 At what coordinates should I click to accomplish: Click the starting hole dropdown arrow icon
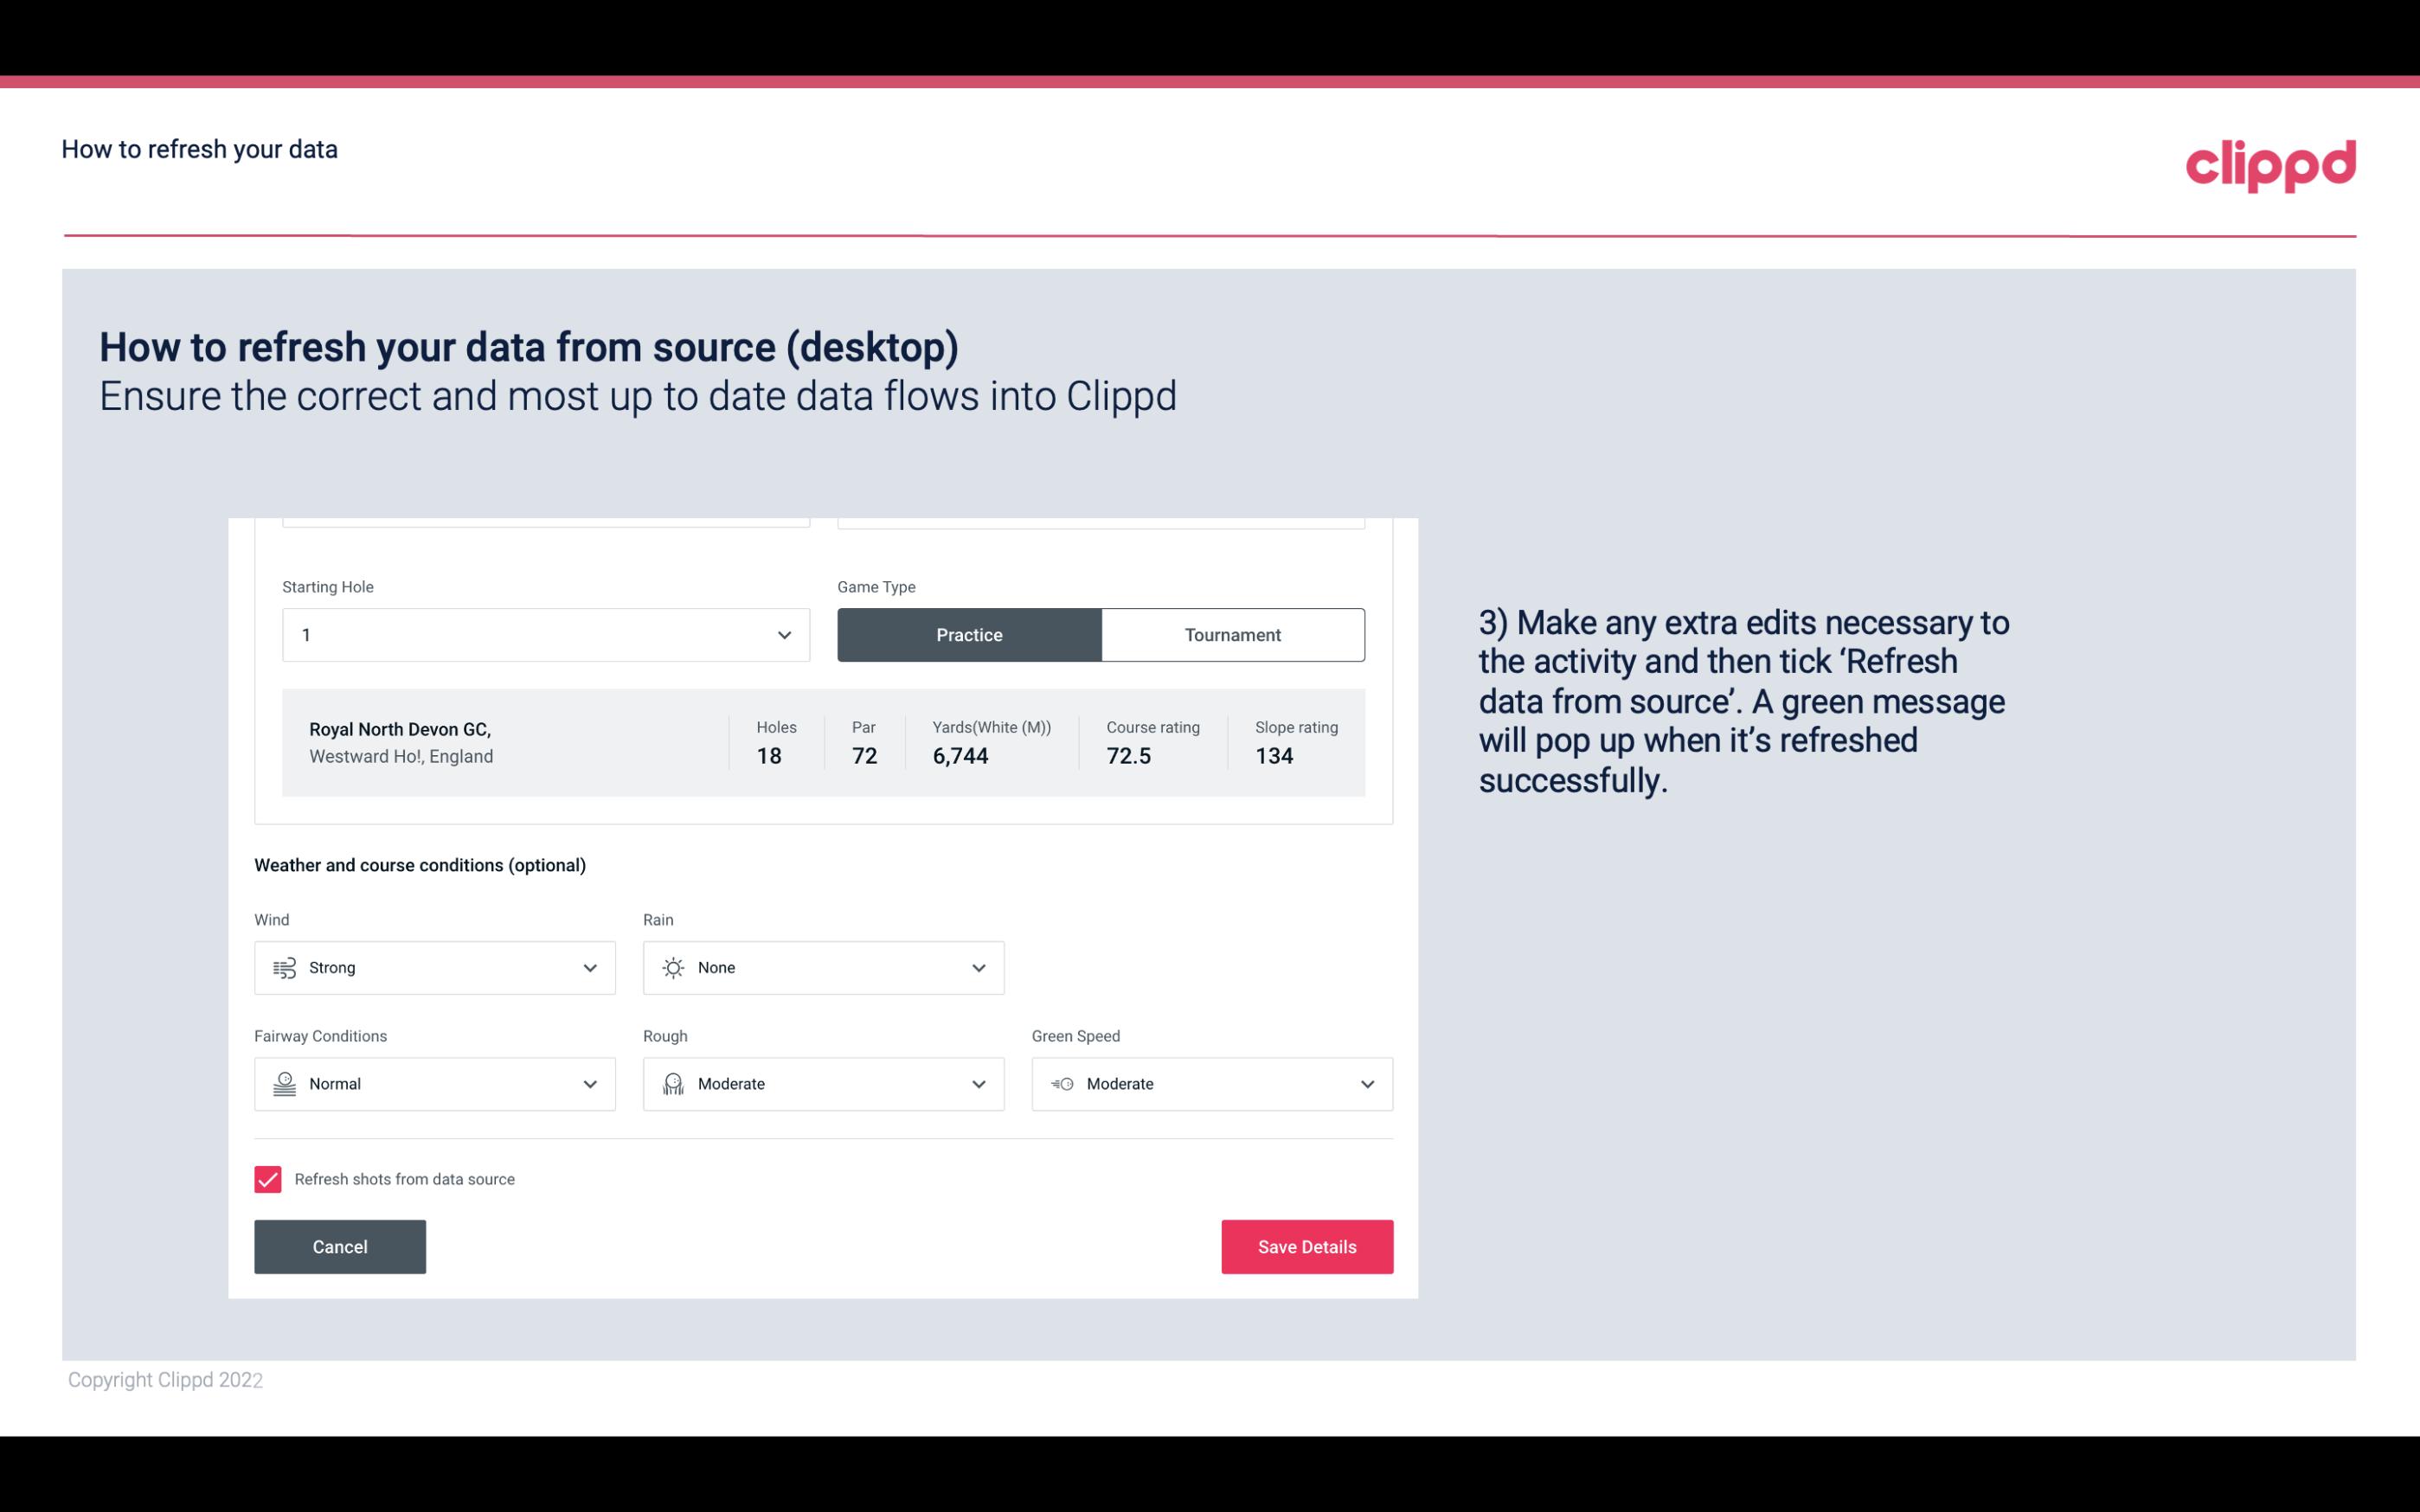pos(782,634)
